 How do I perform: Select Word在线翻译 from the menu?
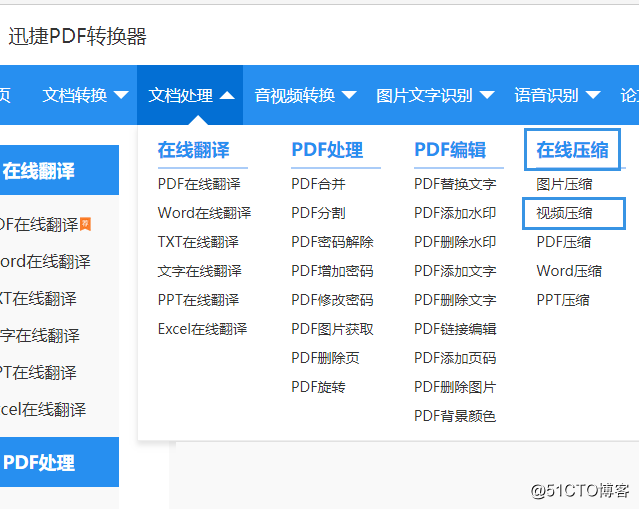coord(204,213)
